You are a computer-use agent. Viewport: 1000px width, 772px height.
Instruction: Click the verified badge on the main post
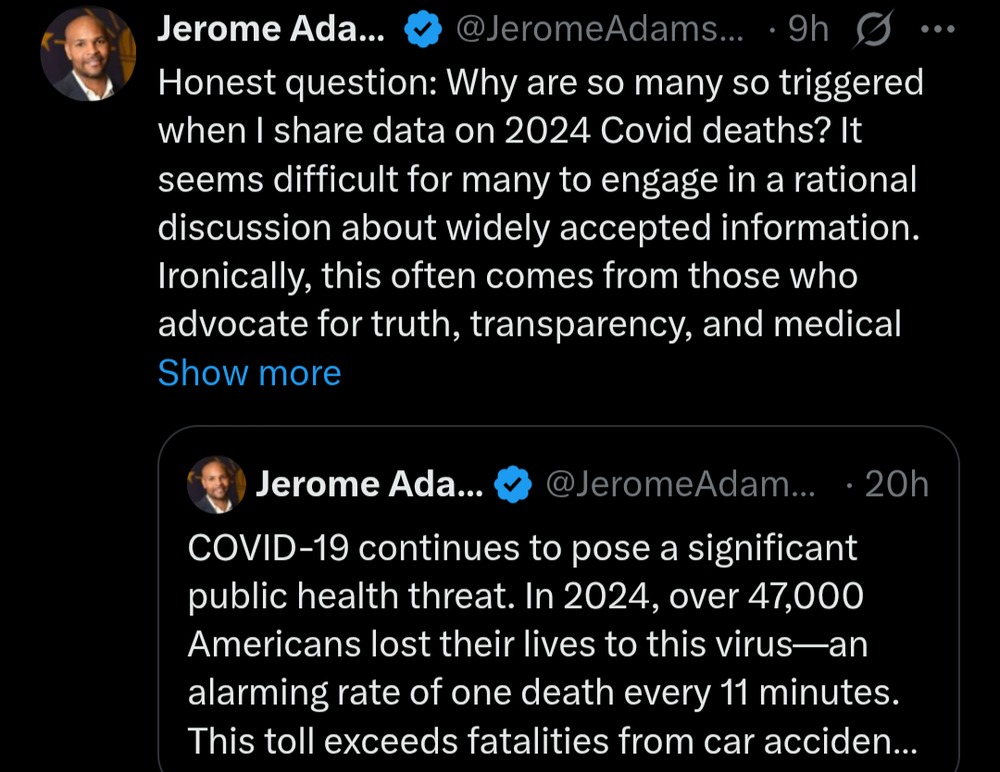423,32
